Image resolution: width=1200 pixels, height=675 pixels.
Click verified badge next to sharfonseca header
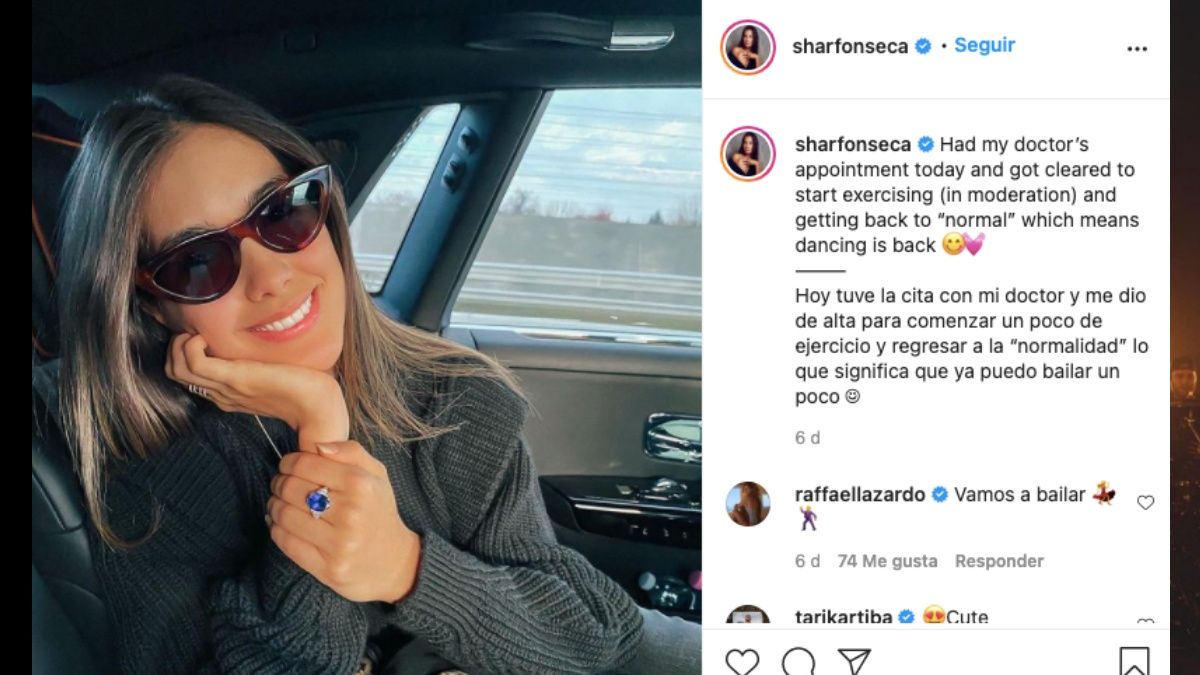pyautogui.click(x=923, y=46)
